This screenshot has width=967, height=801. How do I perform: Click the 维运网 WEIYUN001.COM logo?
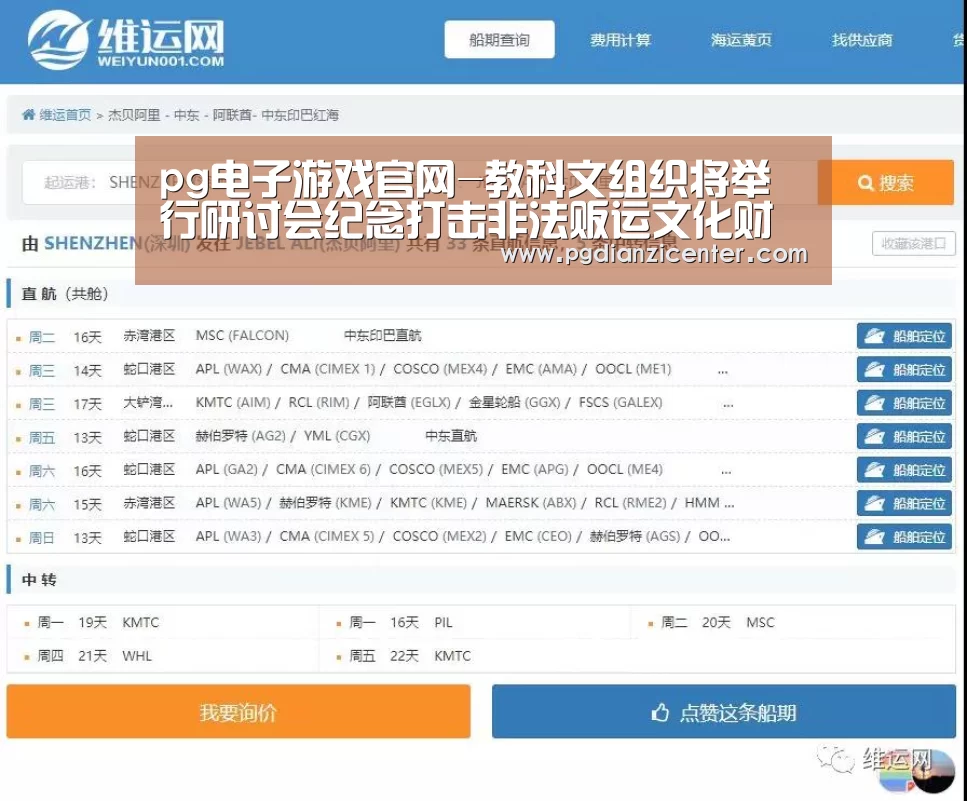point(126,41)
